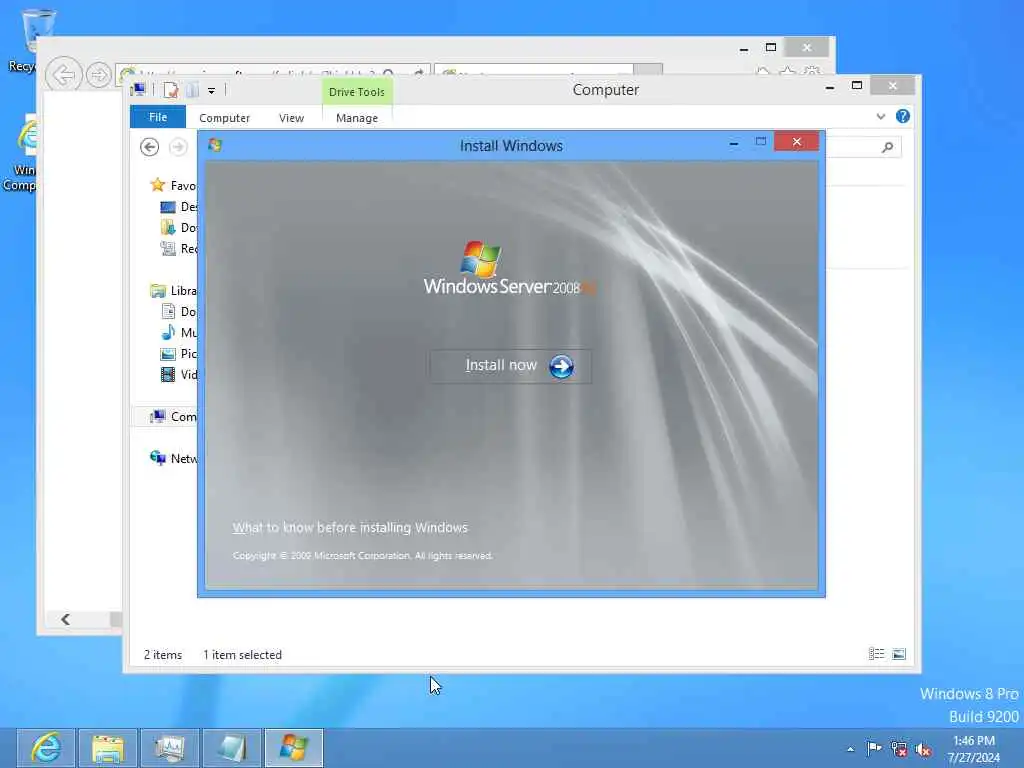
Task: Open the Pictures library in navigation pane
Action: click(178, 353)
